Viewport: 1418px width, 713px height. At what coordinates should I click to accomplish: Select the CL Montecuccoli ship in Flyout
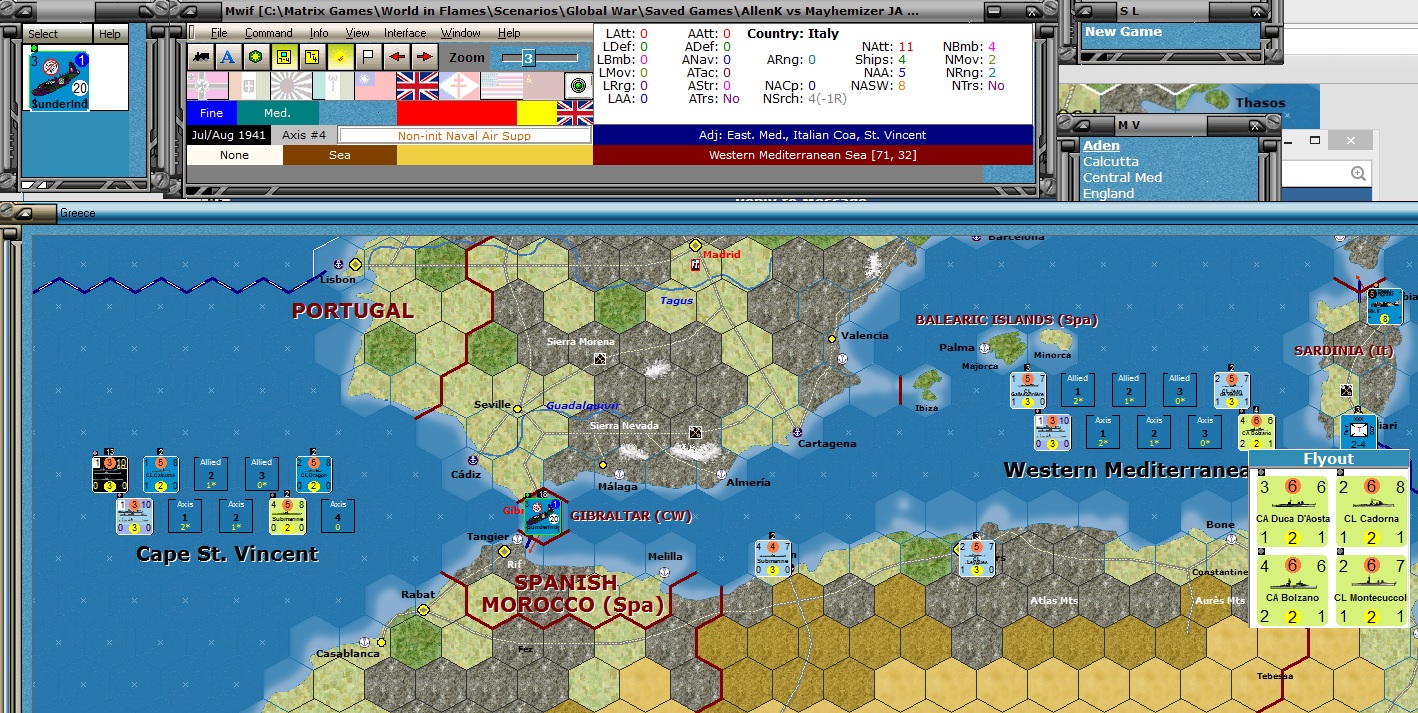click(1369, 590)
